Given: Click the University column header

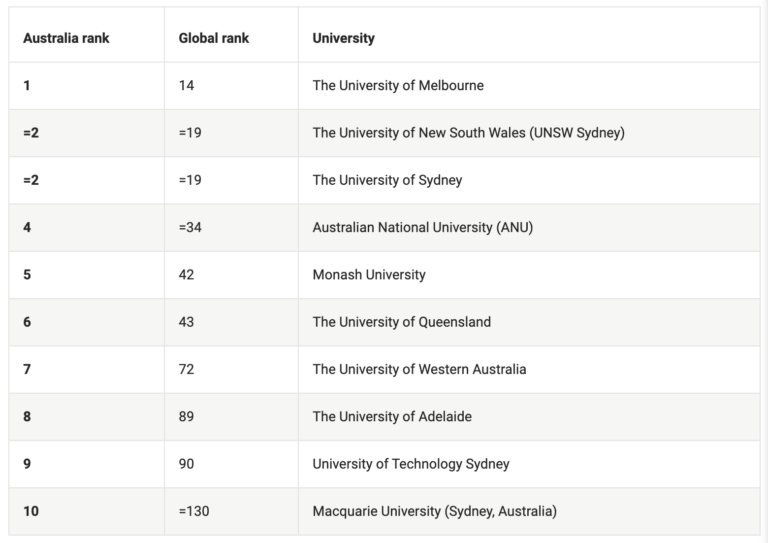Looking at the screenshot, I should point(343,38).
